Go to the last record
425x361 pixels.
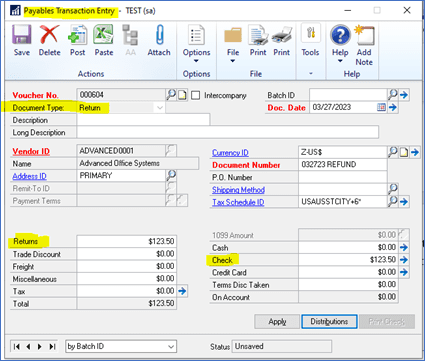click(52, 347)
